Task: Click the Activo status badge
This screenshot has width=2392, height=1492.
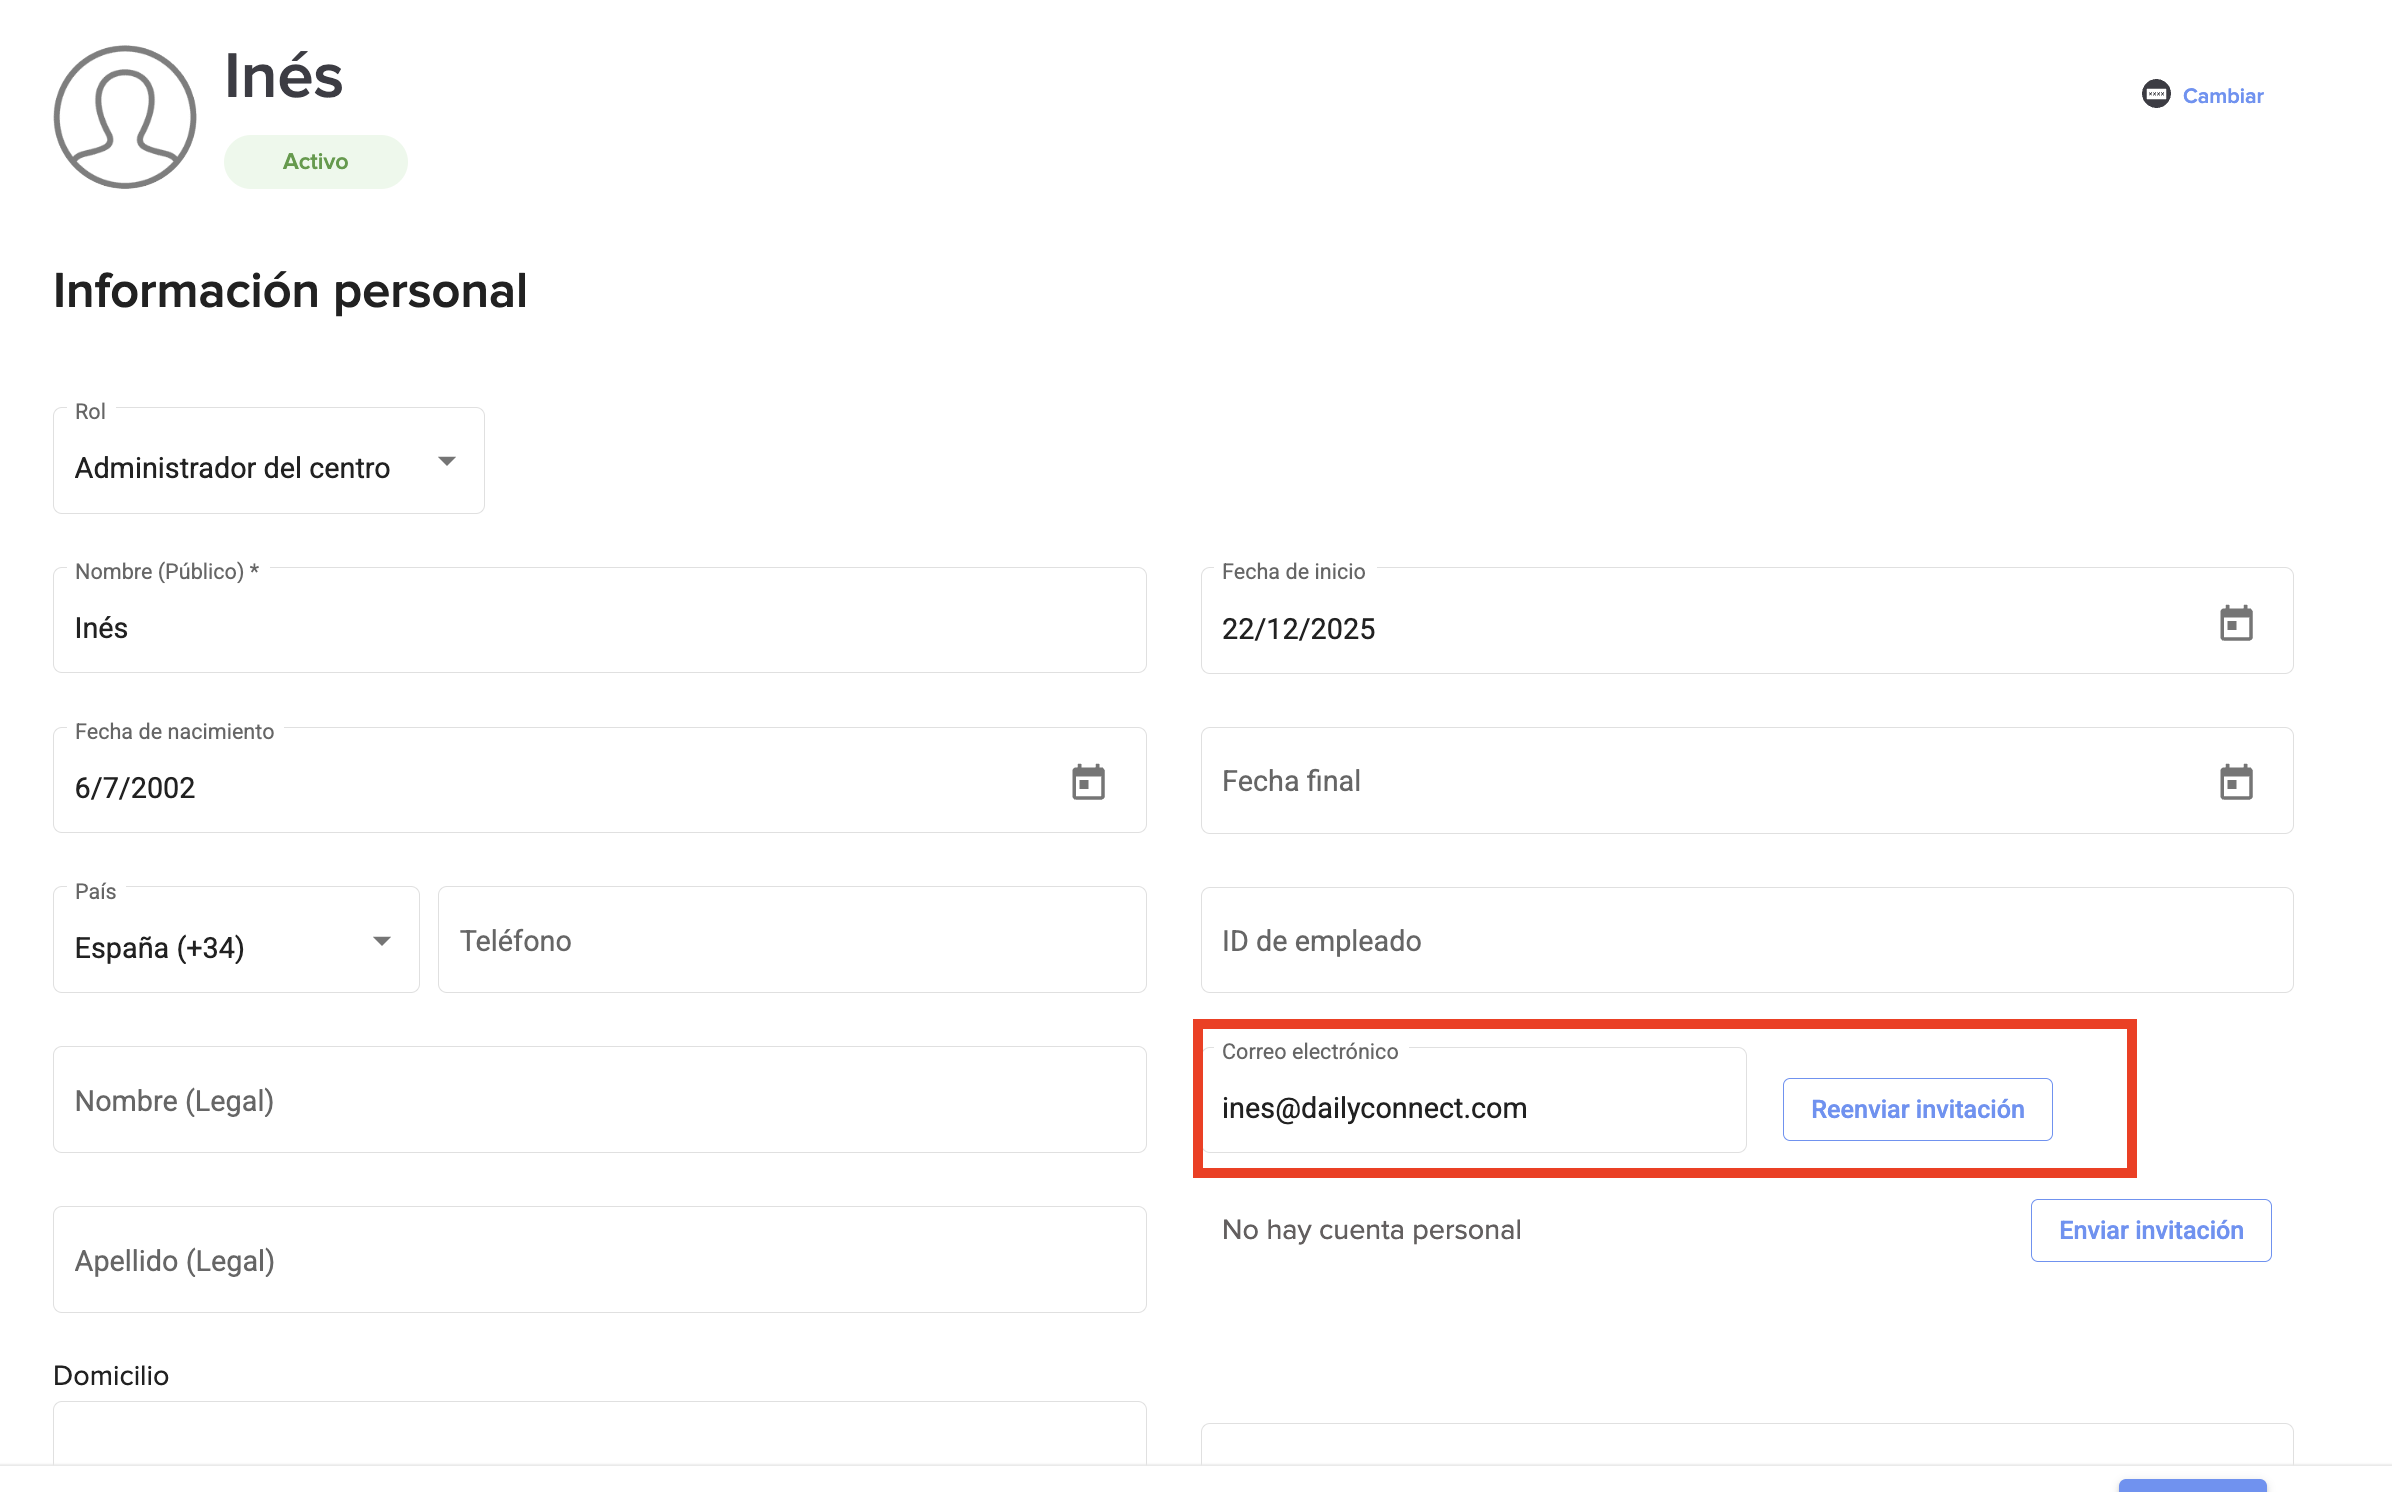Action: pos(315,162)
